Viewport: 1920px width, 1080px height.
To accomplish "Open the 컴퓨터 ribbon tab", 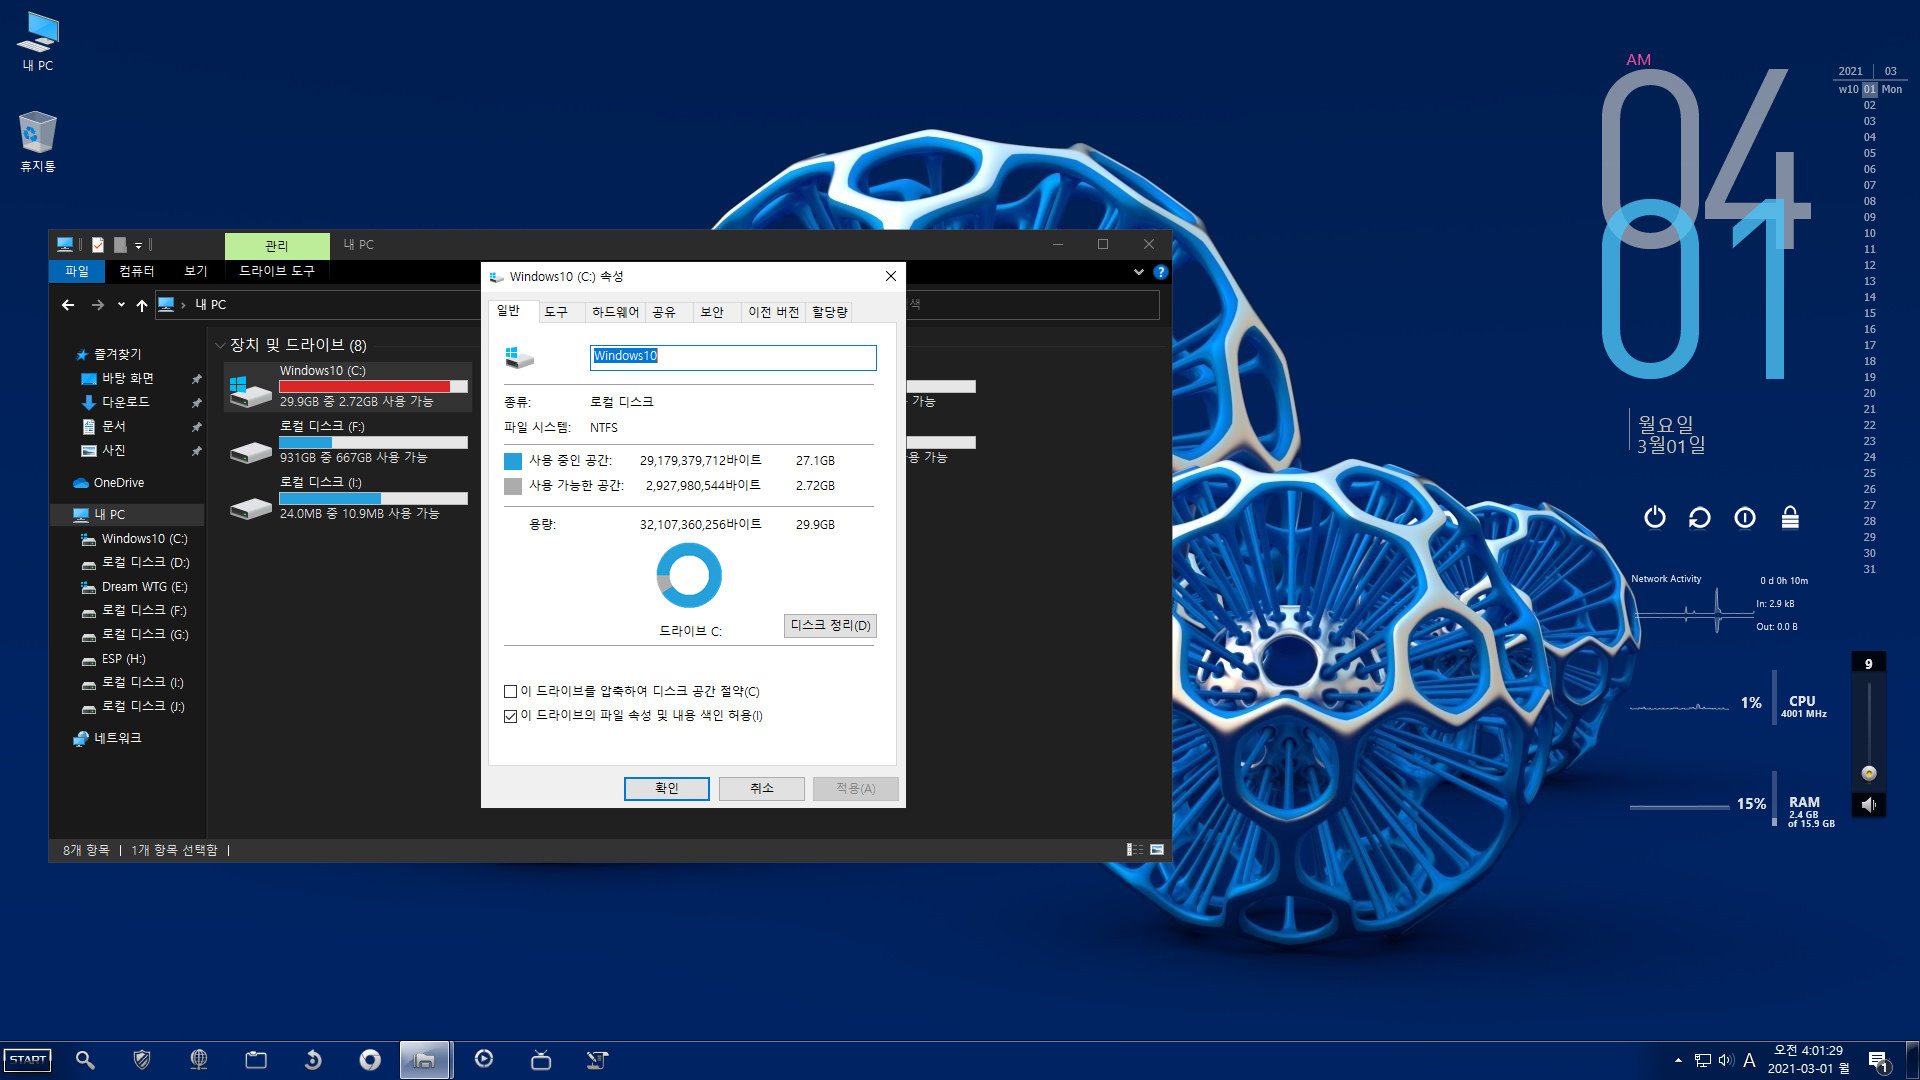I will click(x=137, y=271).
